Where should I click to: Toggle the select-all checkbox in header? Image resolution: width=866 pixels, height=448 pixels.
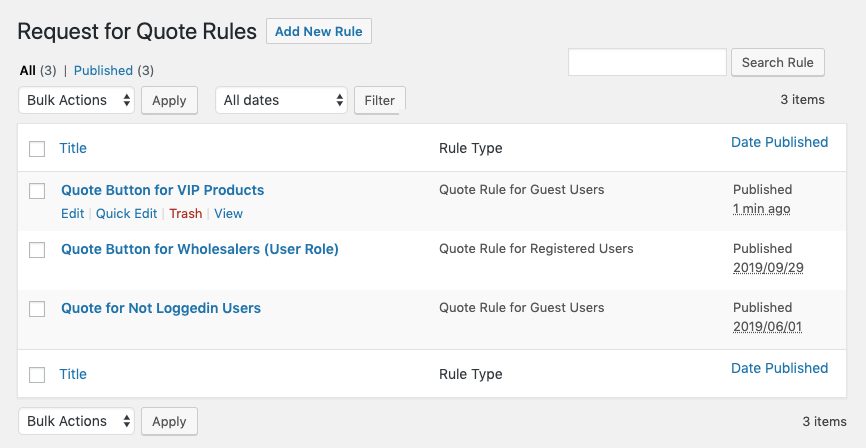pos(37,149)
